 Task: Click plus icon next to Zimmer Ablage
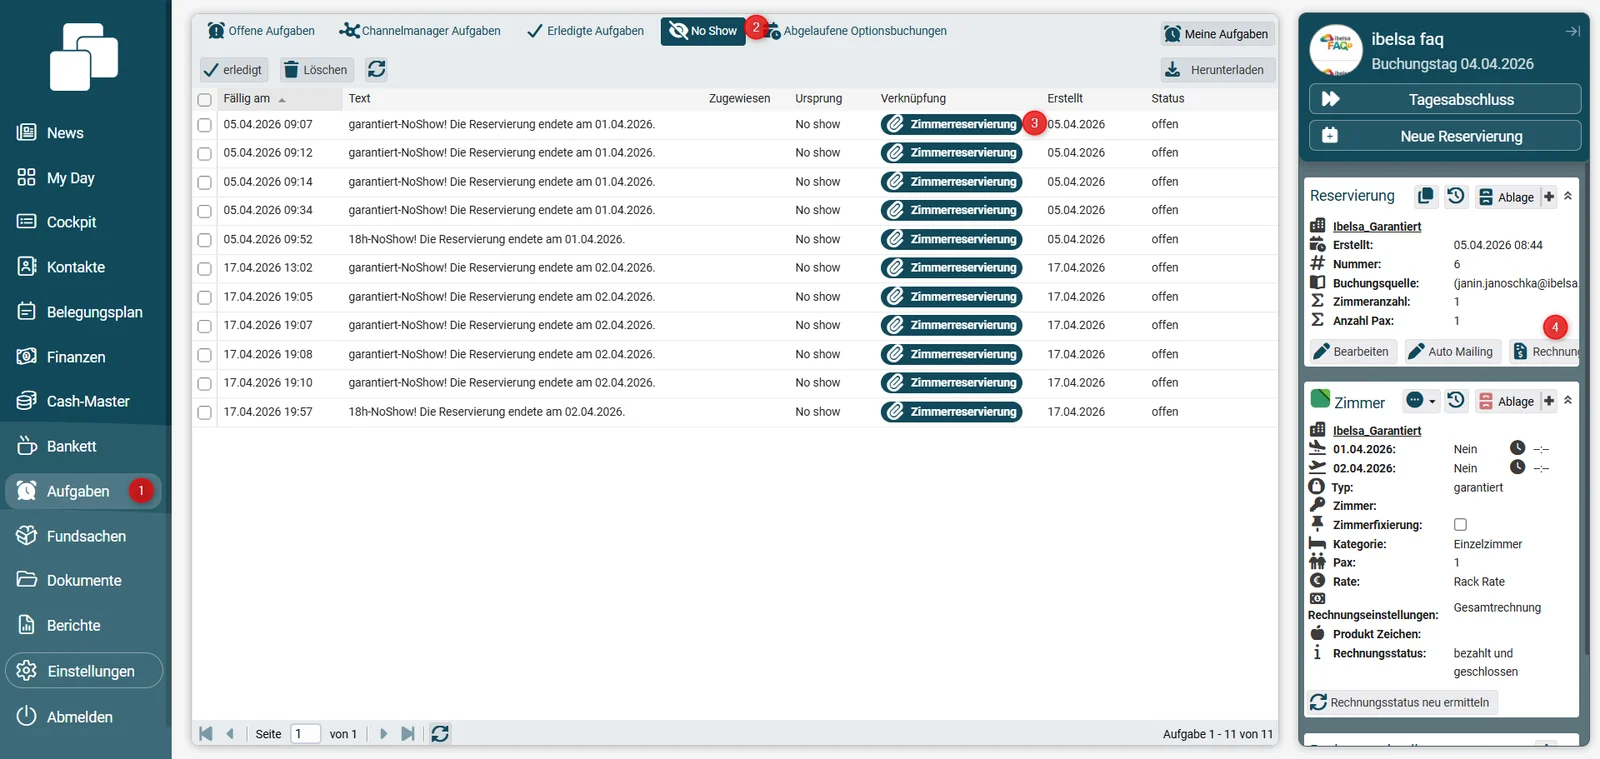[x=1549, y=401]
